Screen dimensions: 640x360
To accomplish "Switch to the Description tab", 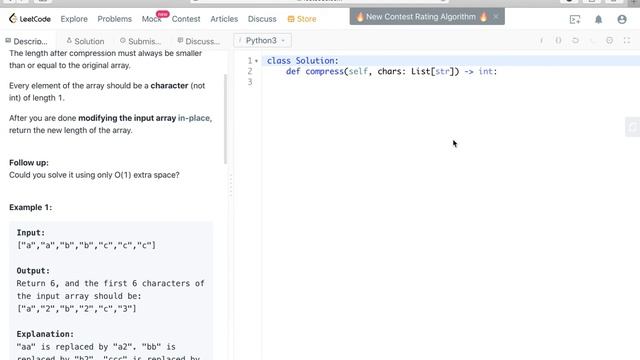I will pos(27,41).
